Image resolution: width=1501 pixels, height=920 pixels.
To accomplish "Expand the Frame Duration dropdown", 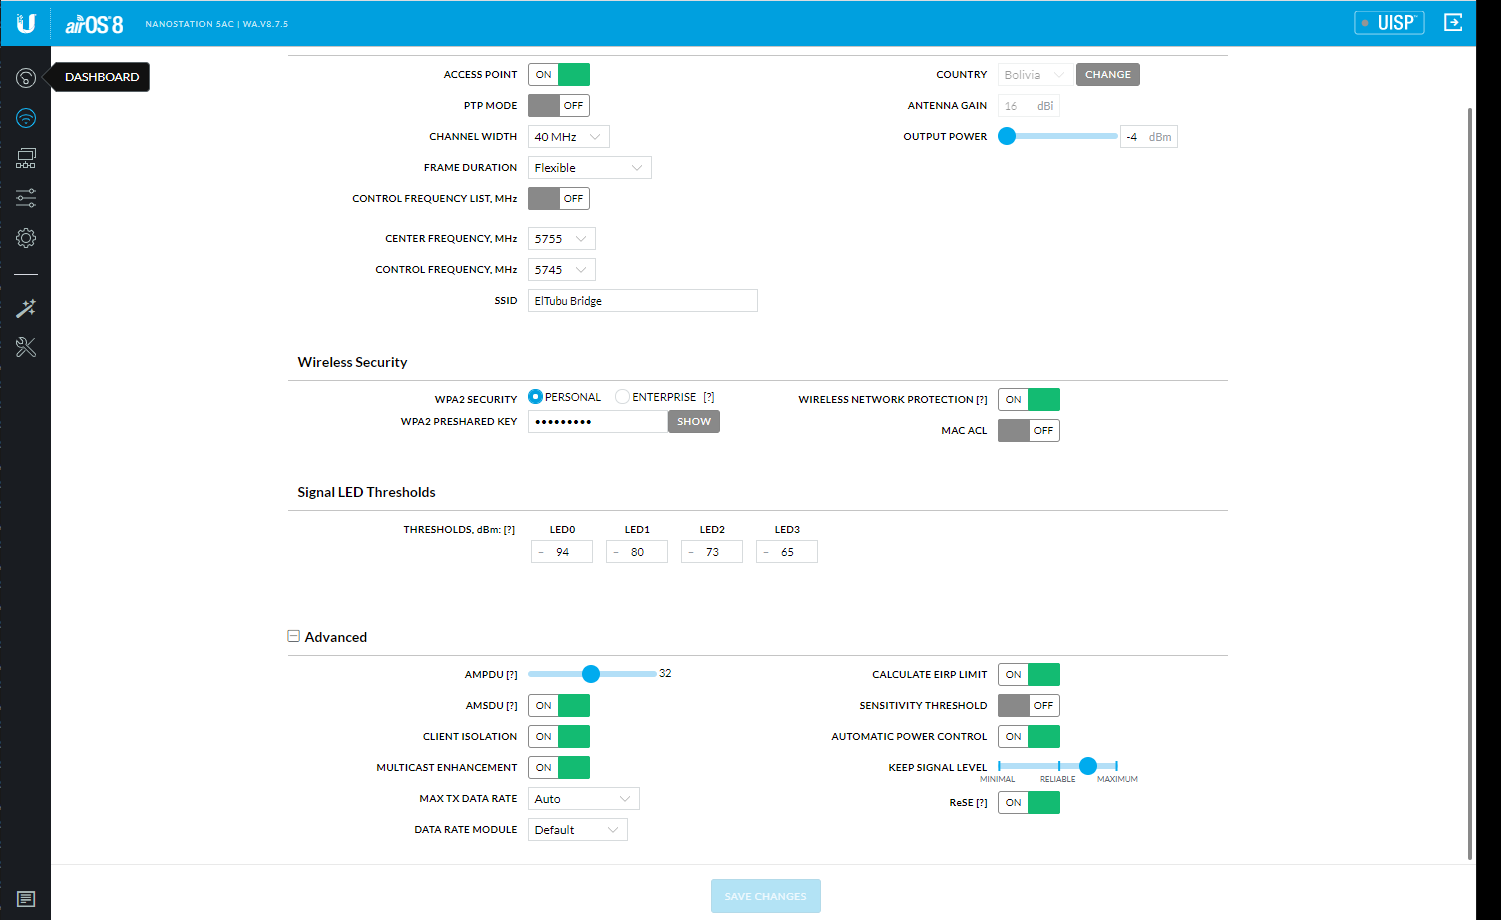I will [589, 168].
